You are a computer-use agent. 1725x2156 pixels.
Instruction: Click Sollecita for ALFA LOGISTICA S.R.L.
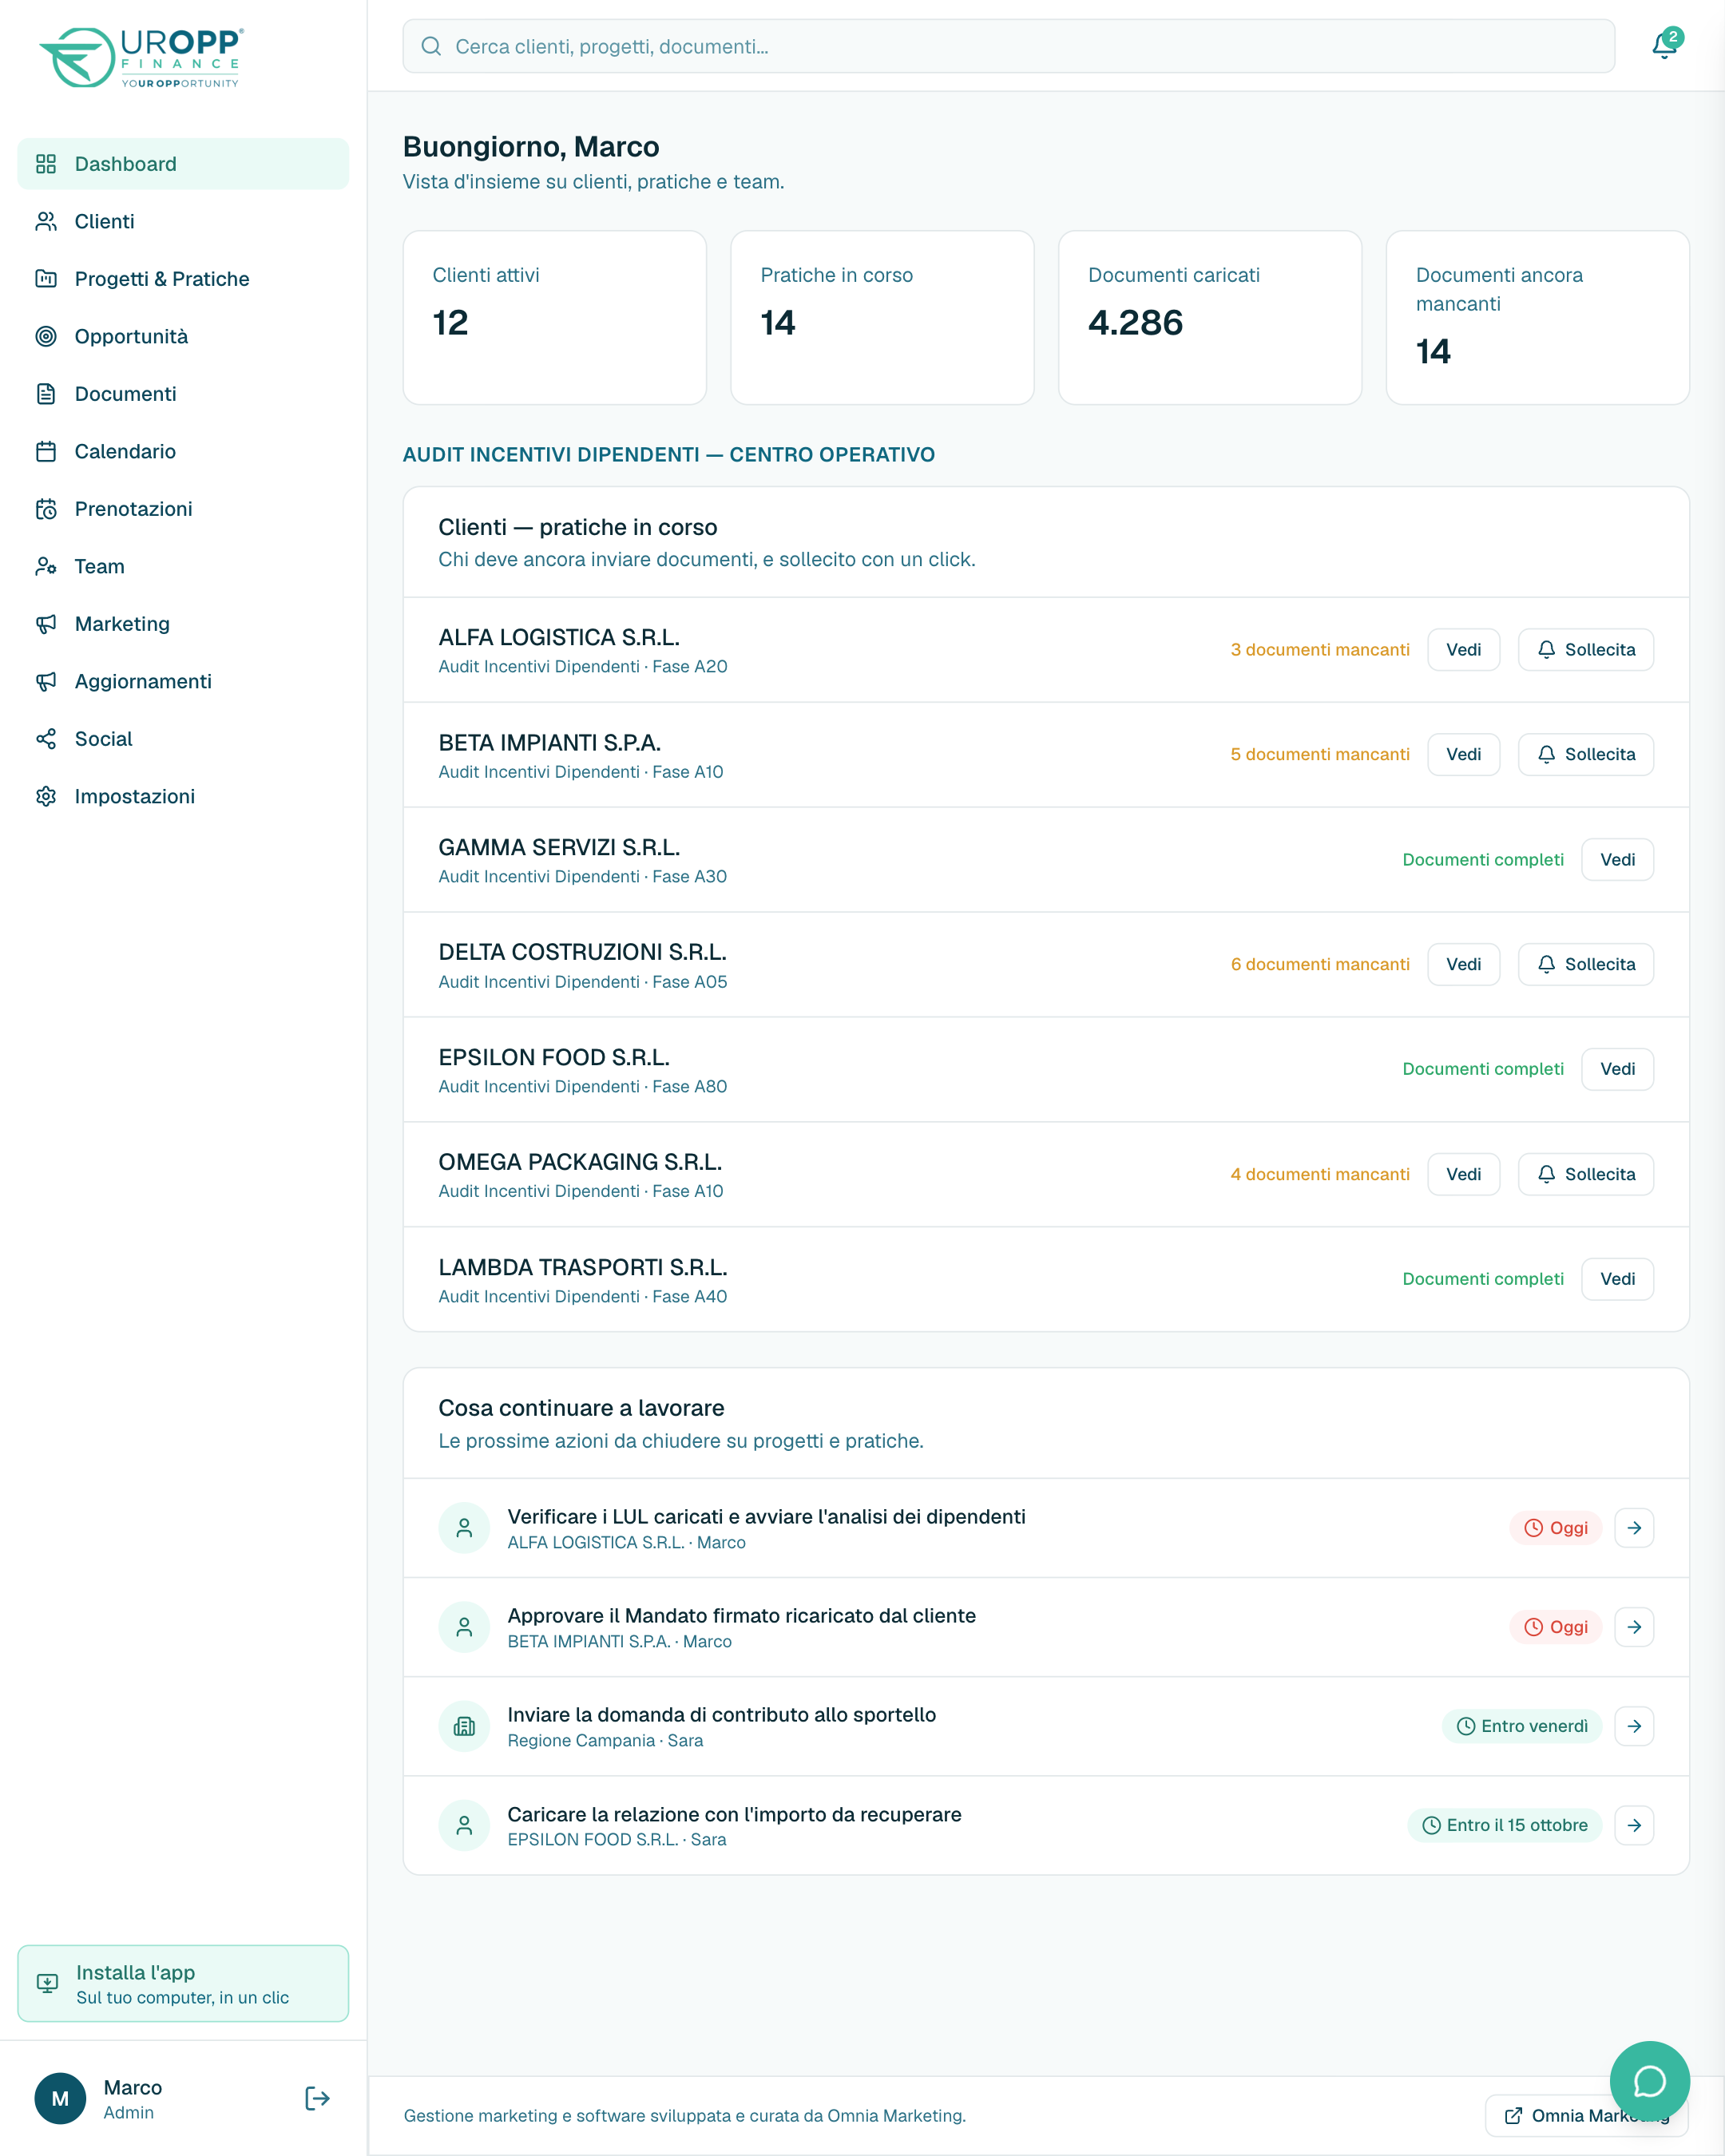(x=1585, y=650)
